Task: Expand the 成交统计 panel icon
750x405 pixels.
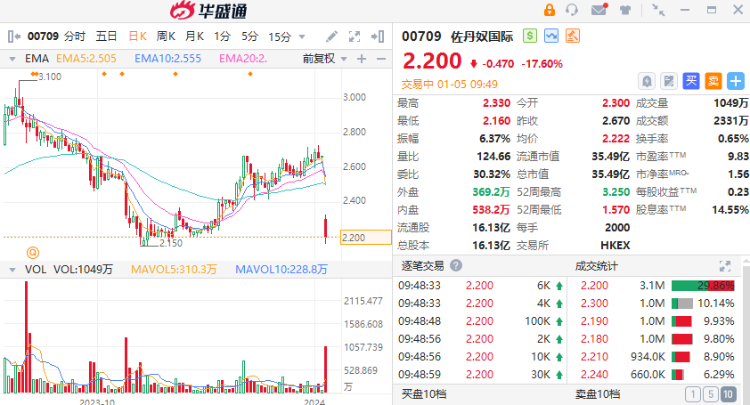Action: [x=725, y=266]
